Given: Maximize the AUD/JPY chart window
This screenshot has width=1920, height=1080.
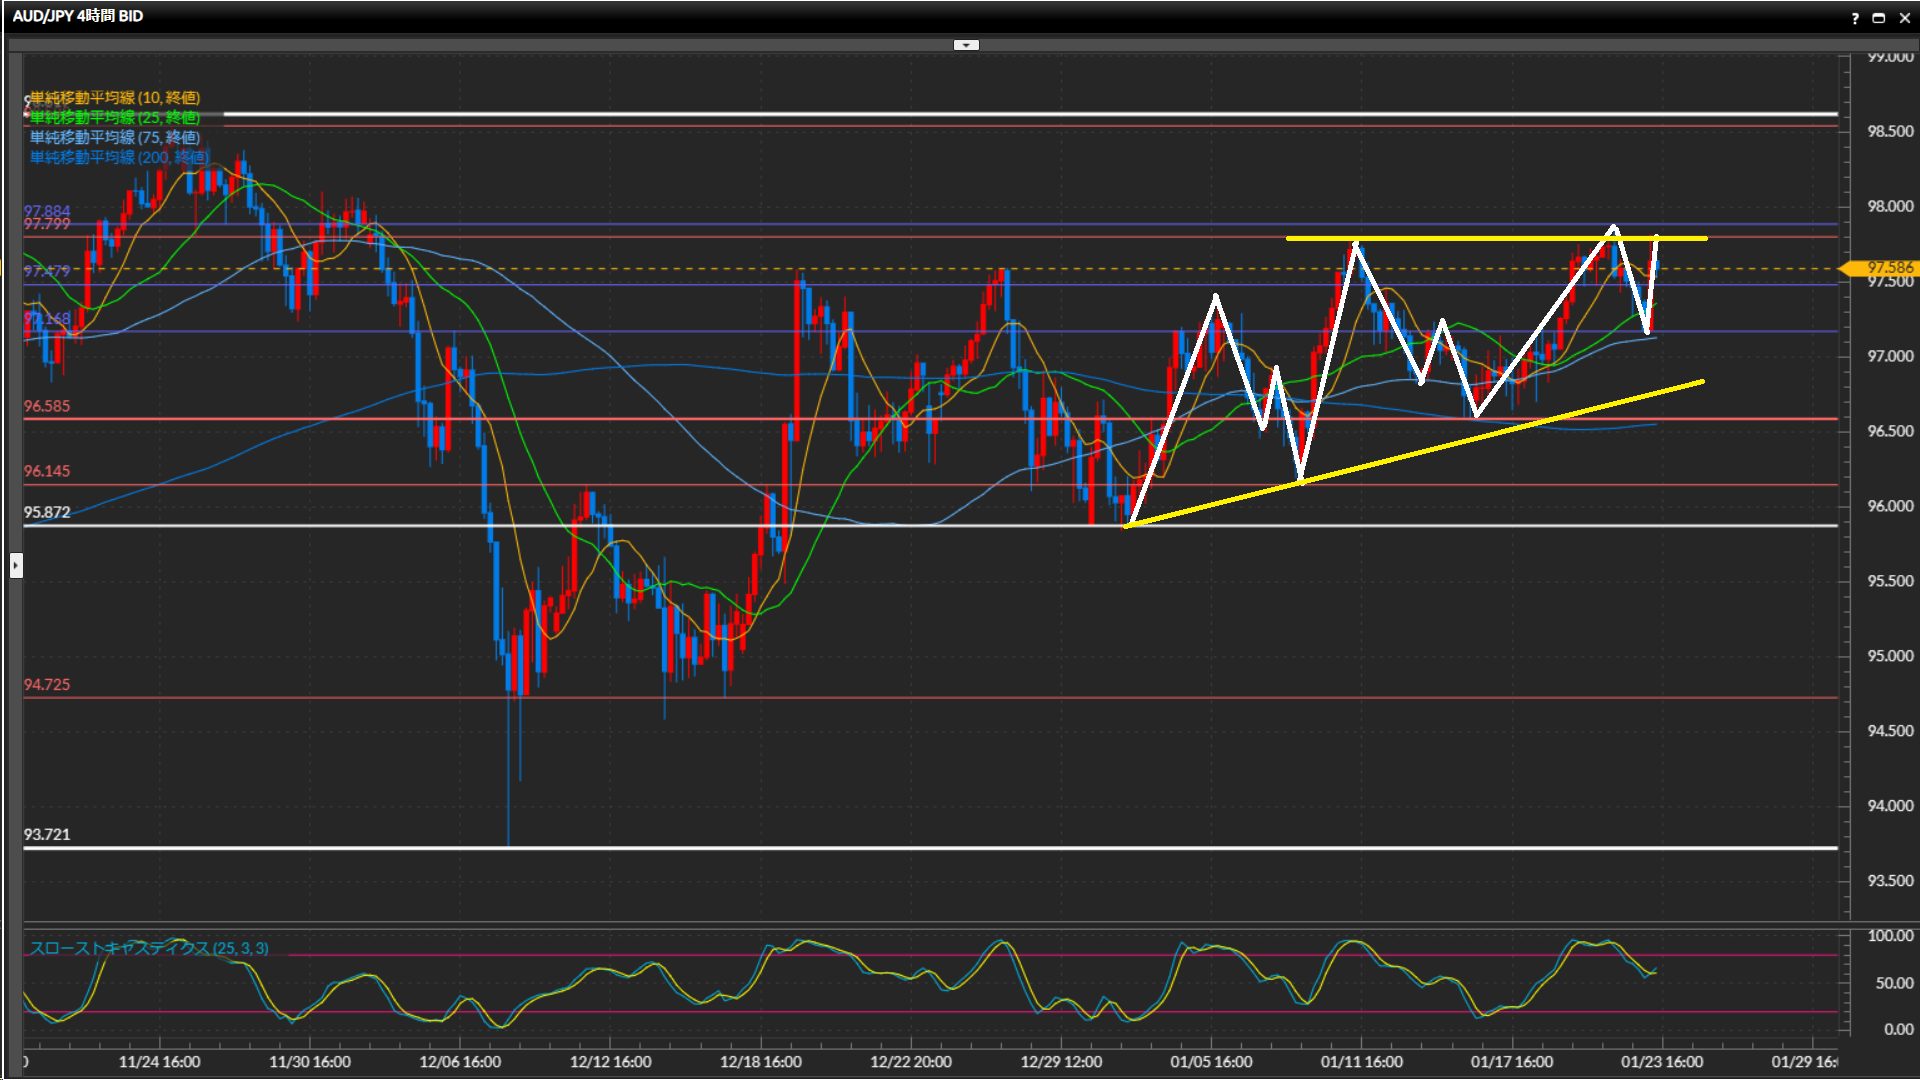Looking at the screenshot, I should pyautogui.click(x=1878, y=18).
